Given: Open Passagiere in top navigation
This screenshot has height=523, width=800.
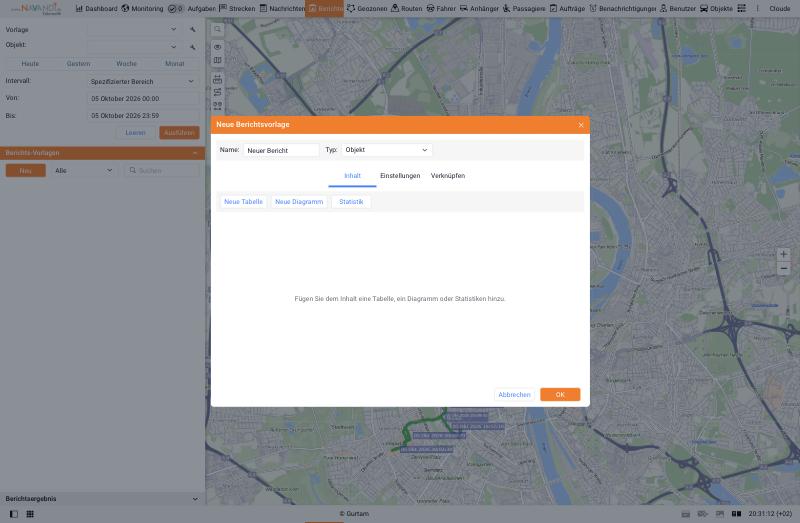Looking at the screenshot, I should coord(523,9).
